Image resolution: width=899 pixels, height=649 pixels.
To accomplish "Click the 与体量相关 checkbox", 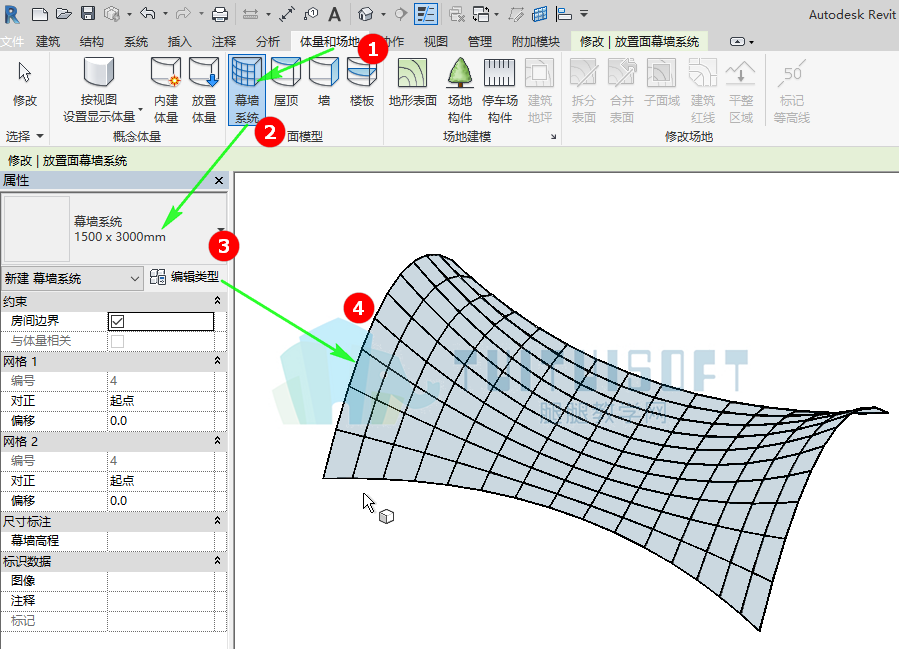I will point(118,341).
